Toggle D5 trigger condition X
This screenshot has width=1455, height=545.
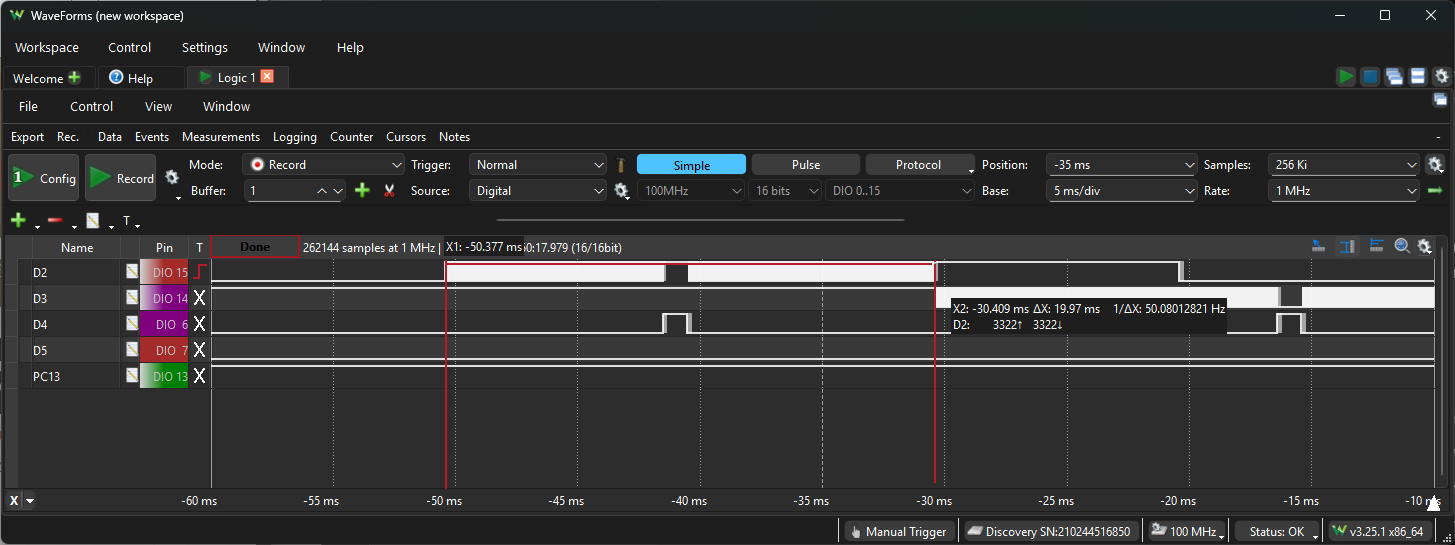[x=200, y=350]
